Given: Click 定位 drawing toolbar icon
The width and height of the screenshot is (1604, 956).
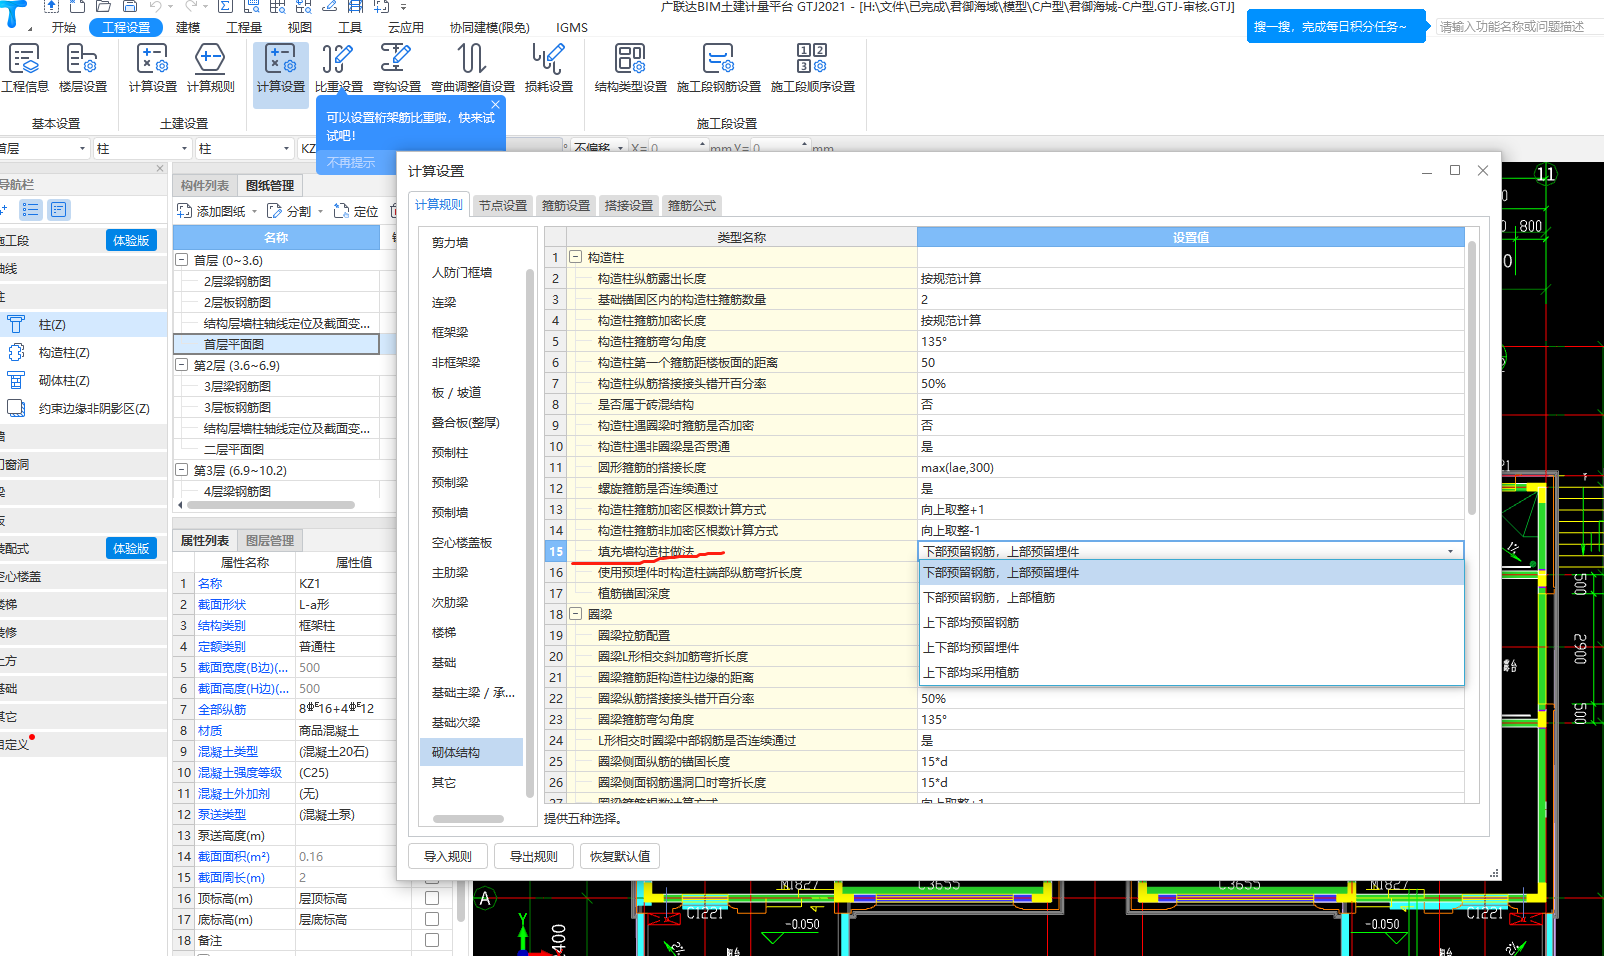Looking at the screenshot, I should point(341,211).
